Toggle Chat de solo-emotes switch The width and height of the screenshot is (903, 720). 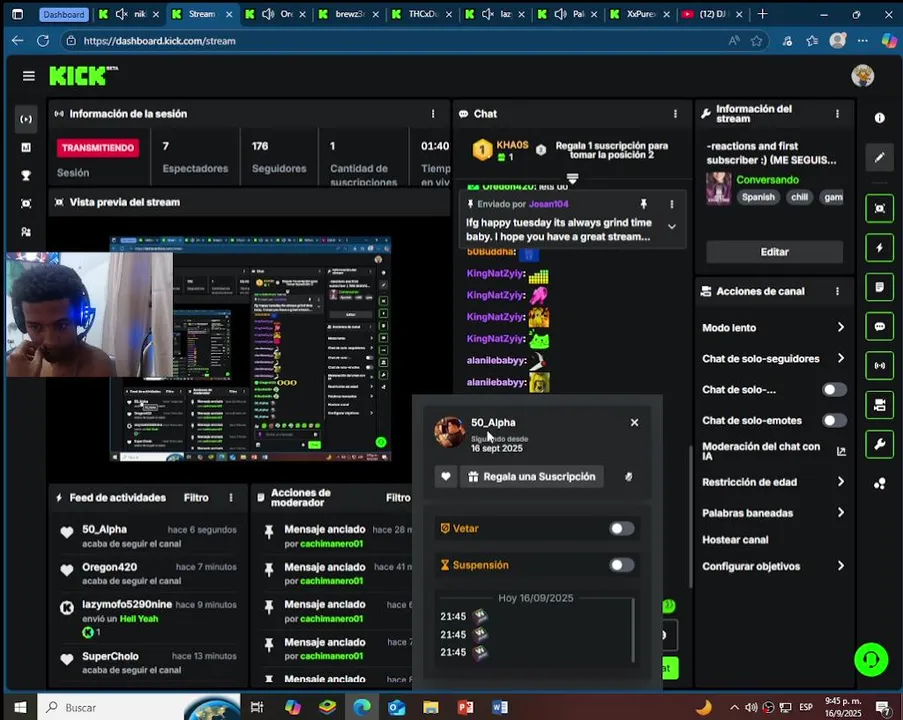click(834, 420)
